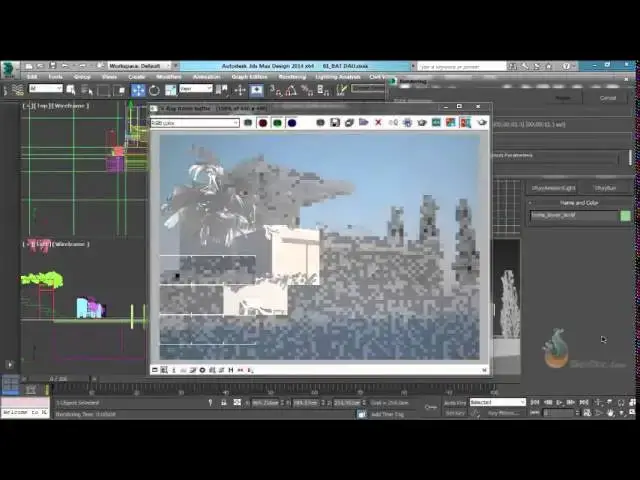The image size is (640, 480).
Task: Click the object color swatch next to name
Action: point(625,216)
